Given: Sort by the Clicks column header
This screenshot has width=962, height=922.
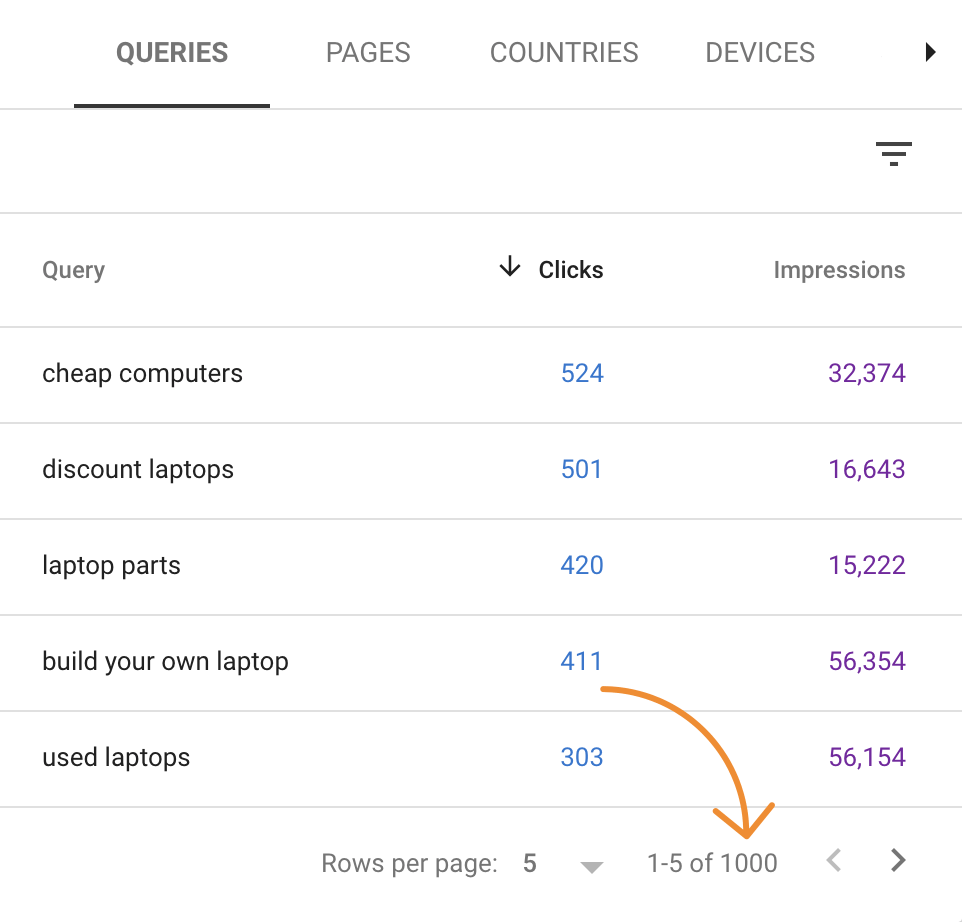Looking at the screenshot, I should tap(571, 270).
